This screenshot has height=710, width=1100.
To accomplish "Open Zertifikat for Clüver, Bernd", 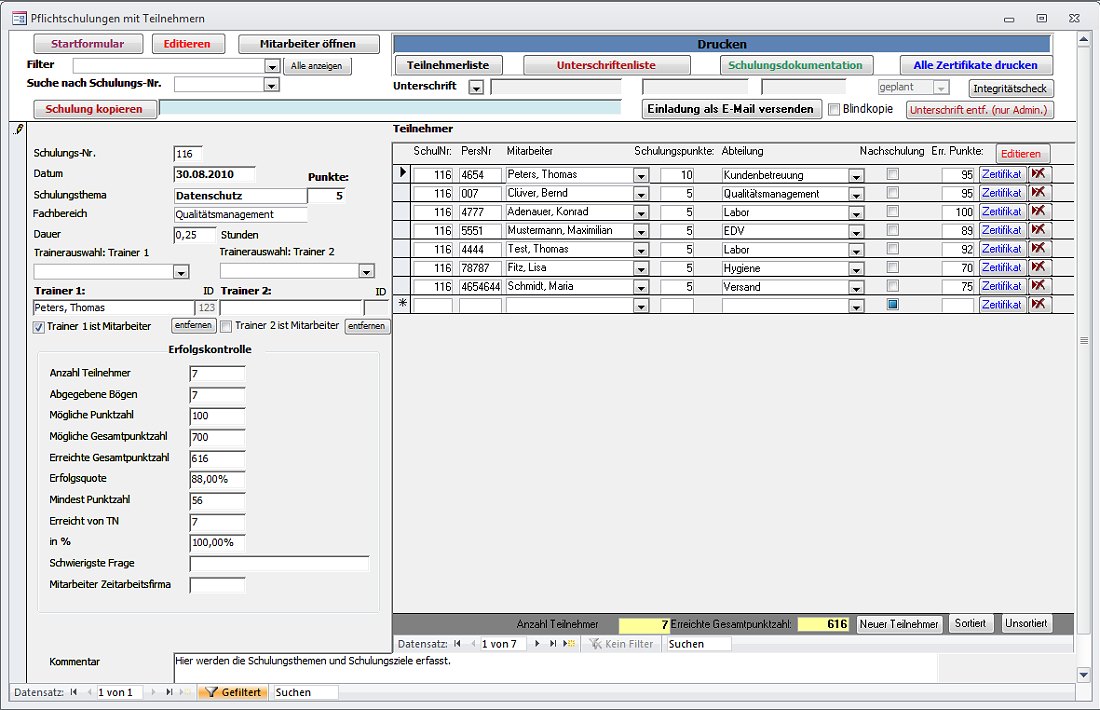I will (1001, 193).
